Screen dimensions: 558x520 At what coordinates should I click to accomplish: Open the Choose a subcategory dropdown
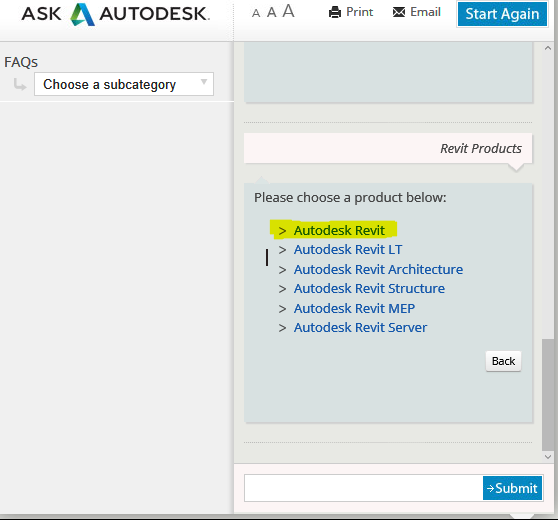click(x=124, y=84)
